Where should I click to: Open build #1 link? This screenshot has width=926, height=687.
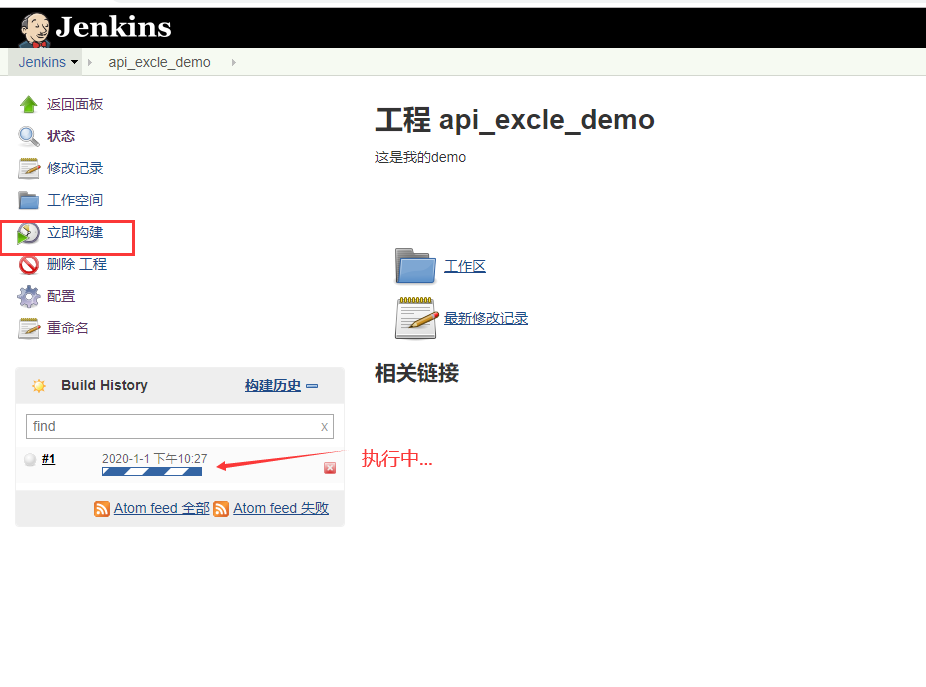48,459
